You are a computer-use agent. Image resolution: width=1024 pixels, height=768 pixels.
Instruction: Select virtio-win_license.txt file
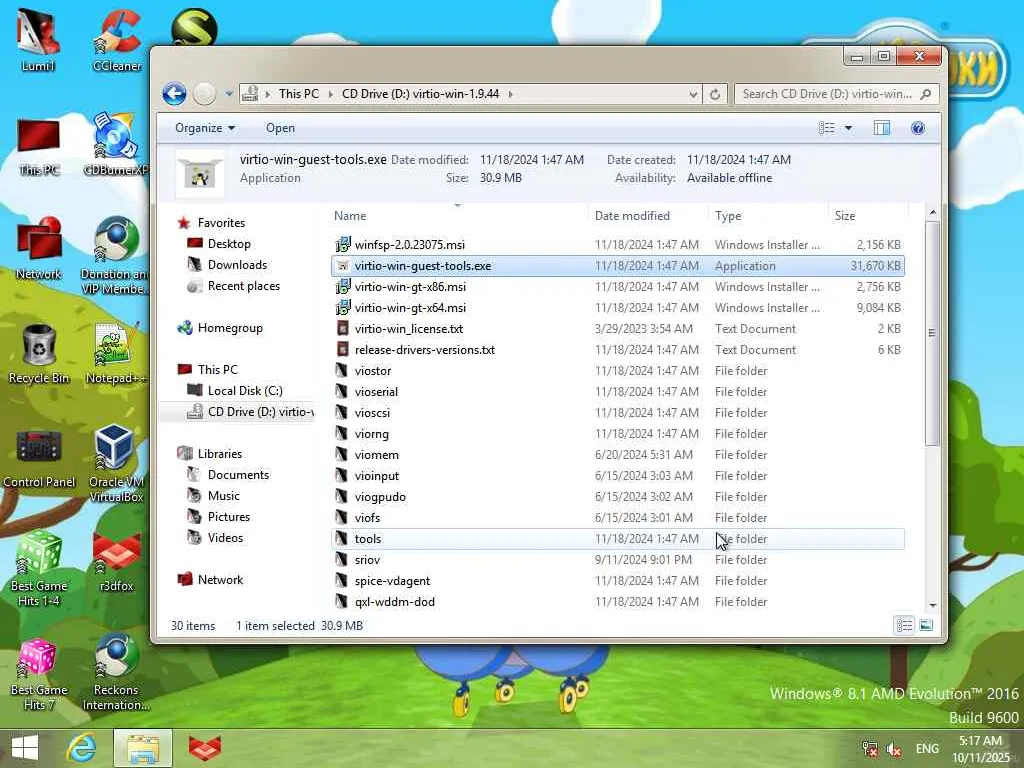[618, 328]
